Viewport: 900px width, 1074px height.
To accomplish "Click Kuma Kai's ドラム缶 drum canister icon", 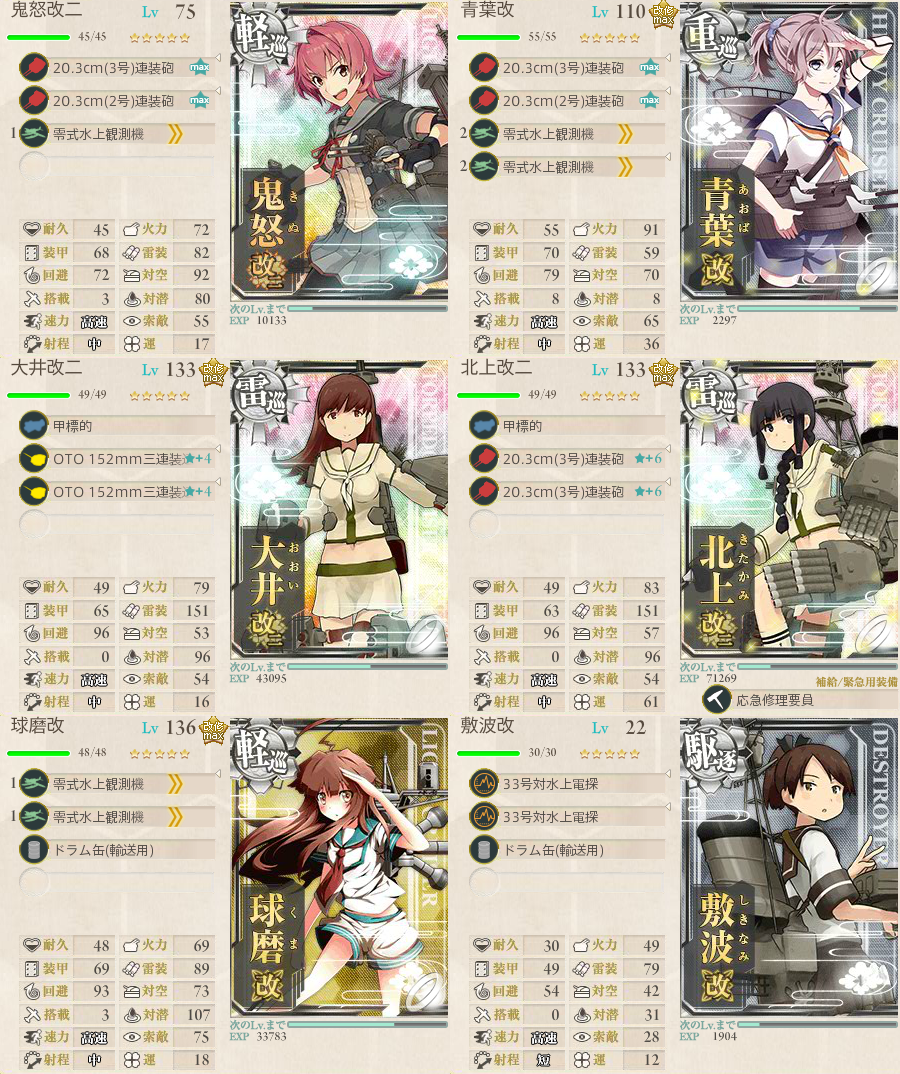I will 34,849.
